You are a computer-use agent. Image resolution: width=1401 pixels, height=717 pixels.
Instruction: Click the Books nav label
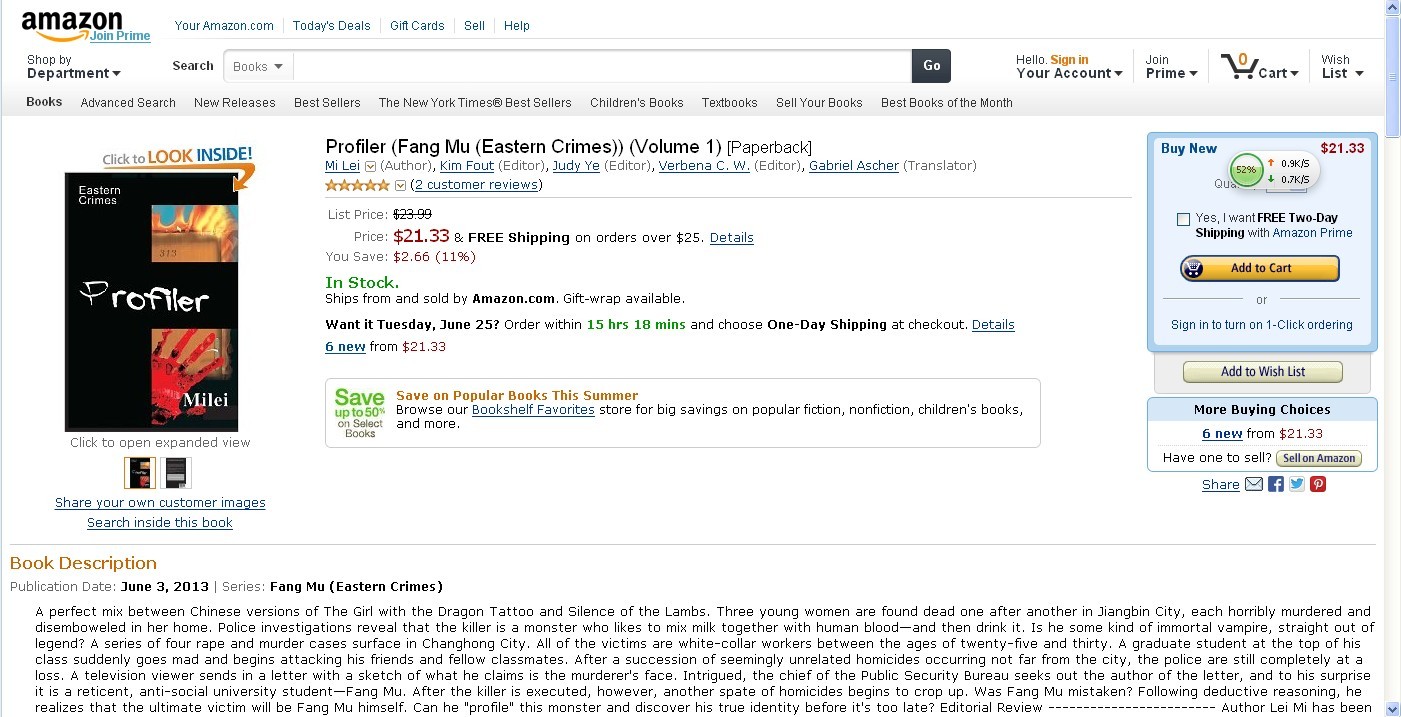44,102
